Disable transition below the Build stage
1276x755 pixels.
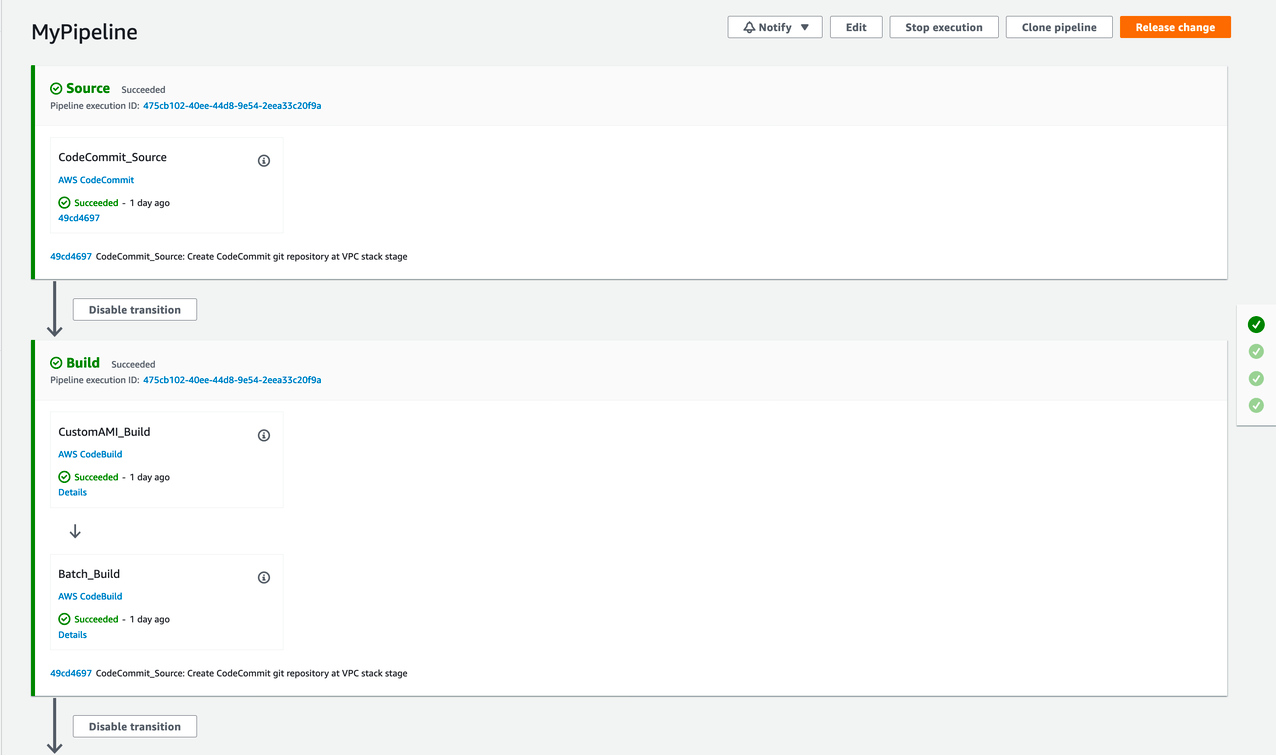tap(135, 727)
